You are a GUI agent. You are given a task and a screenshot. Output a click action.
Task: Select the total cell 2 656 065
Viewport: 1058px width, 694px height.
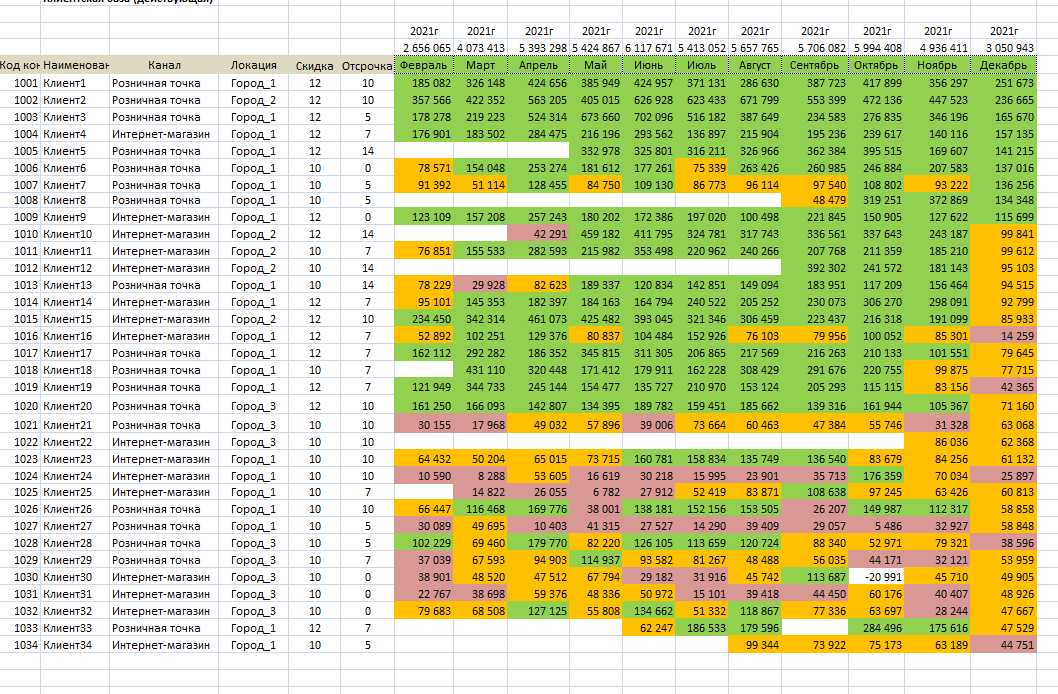(x=424, y=48)
